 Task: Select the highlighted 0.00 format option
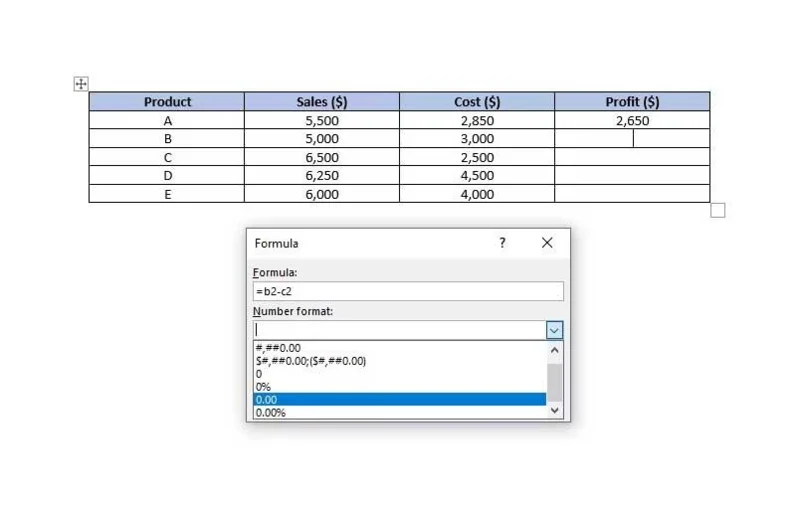pos(400,399)
